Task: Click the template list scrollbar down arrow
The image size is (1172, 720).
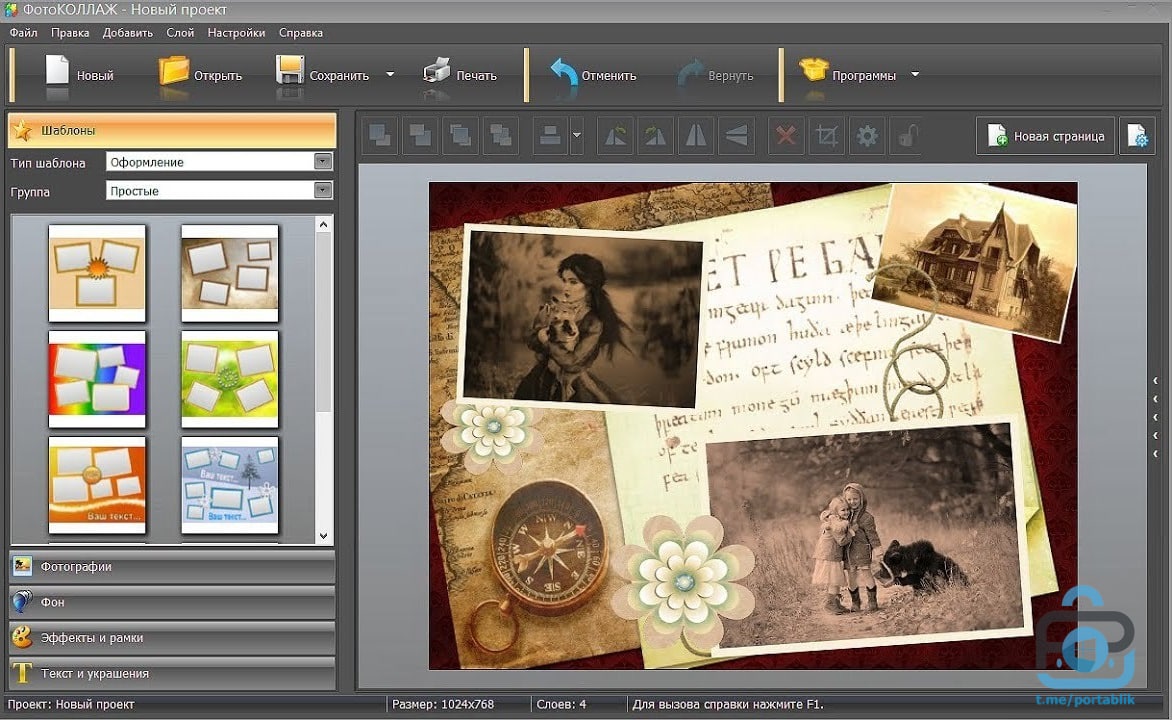Action: pos(323,536)
